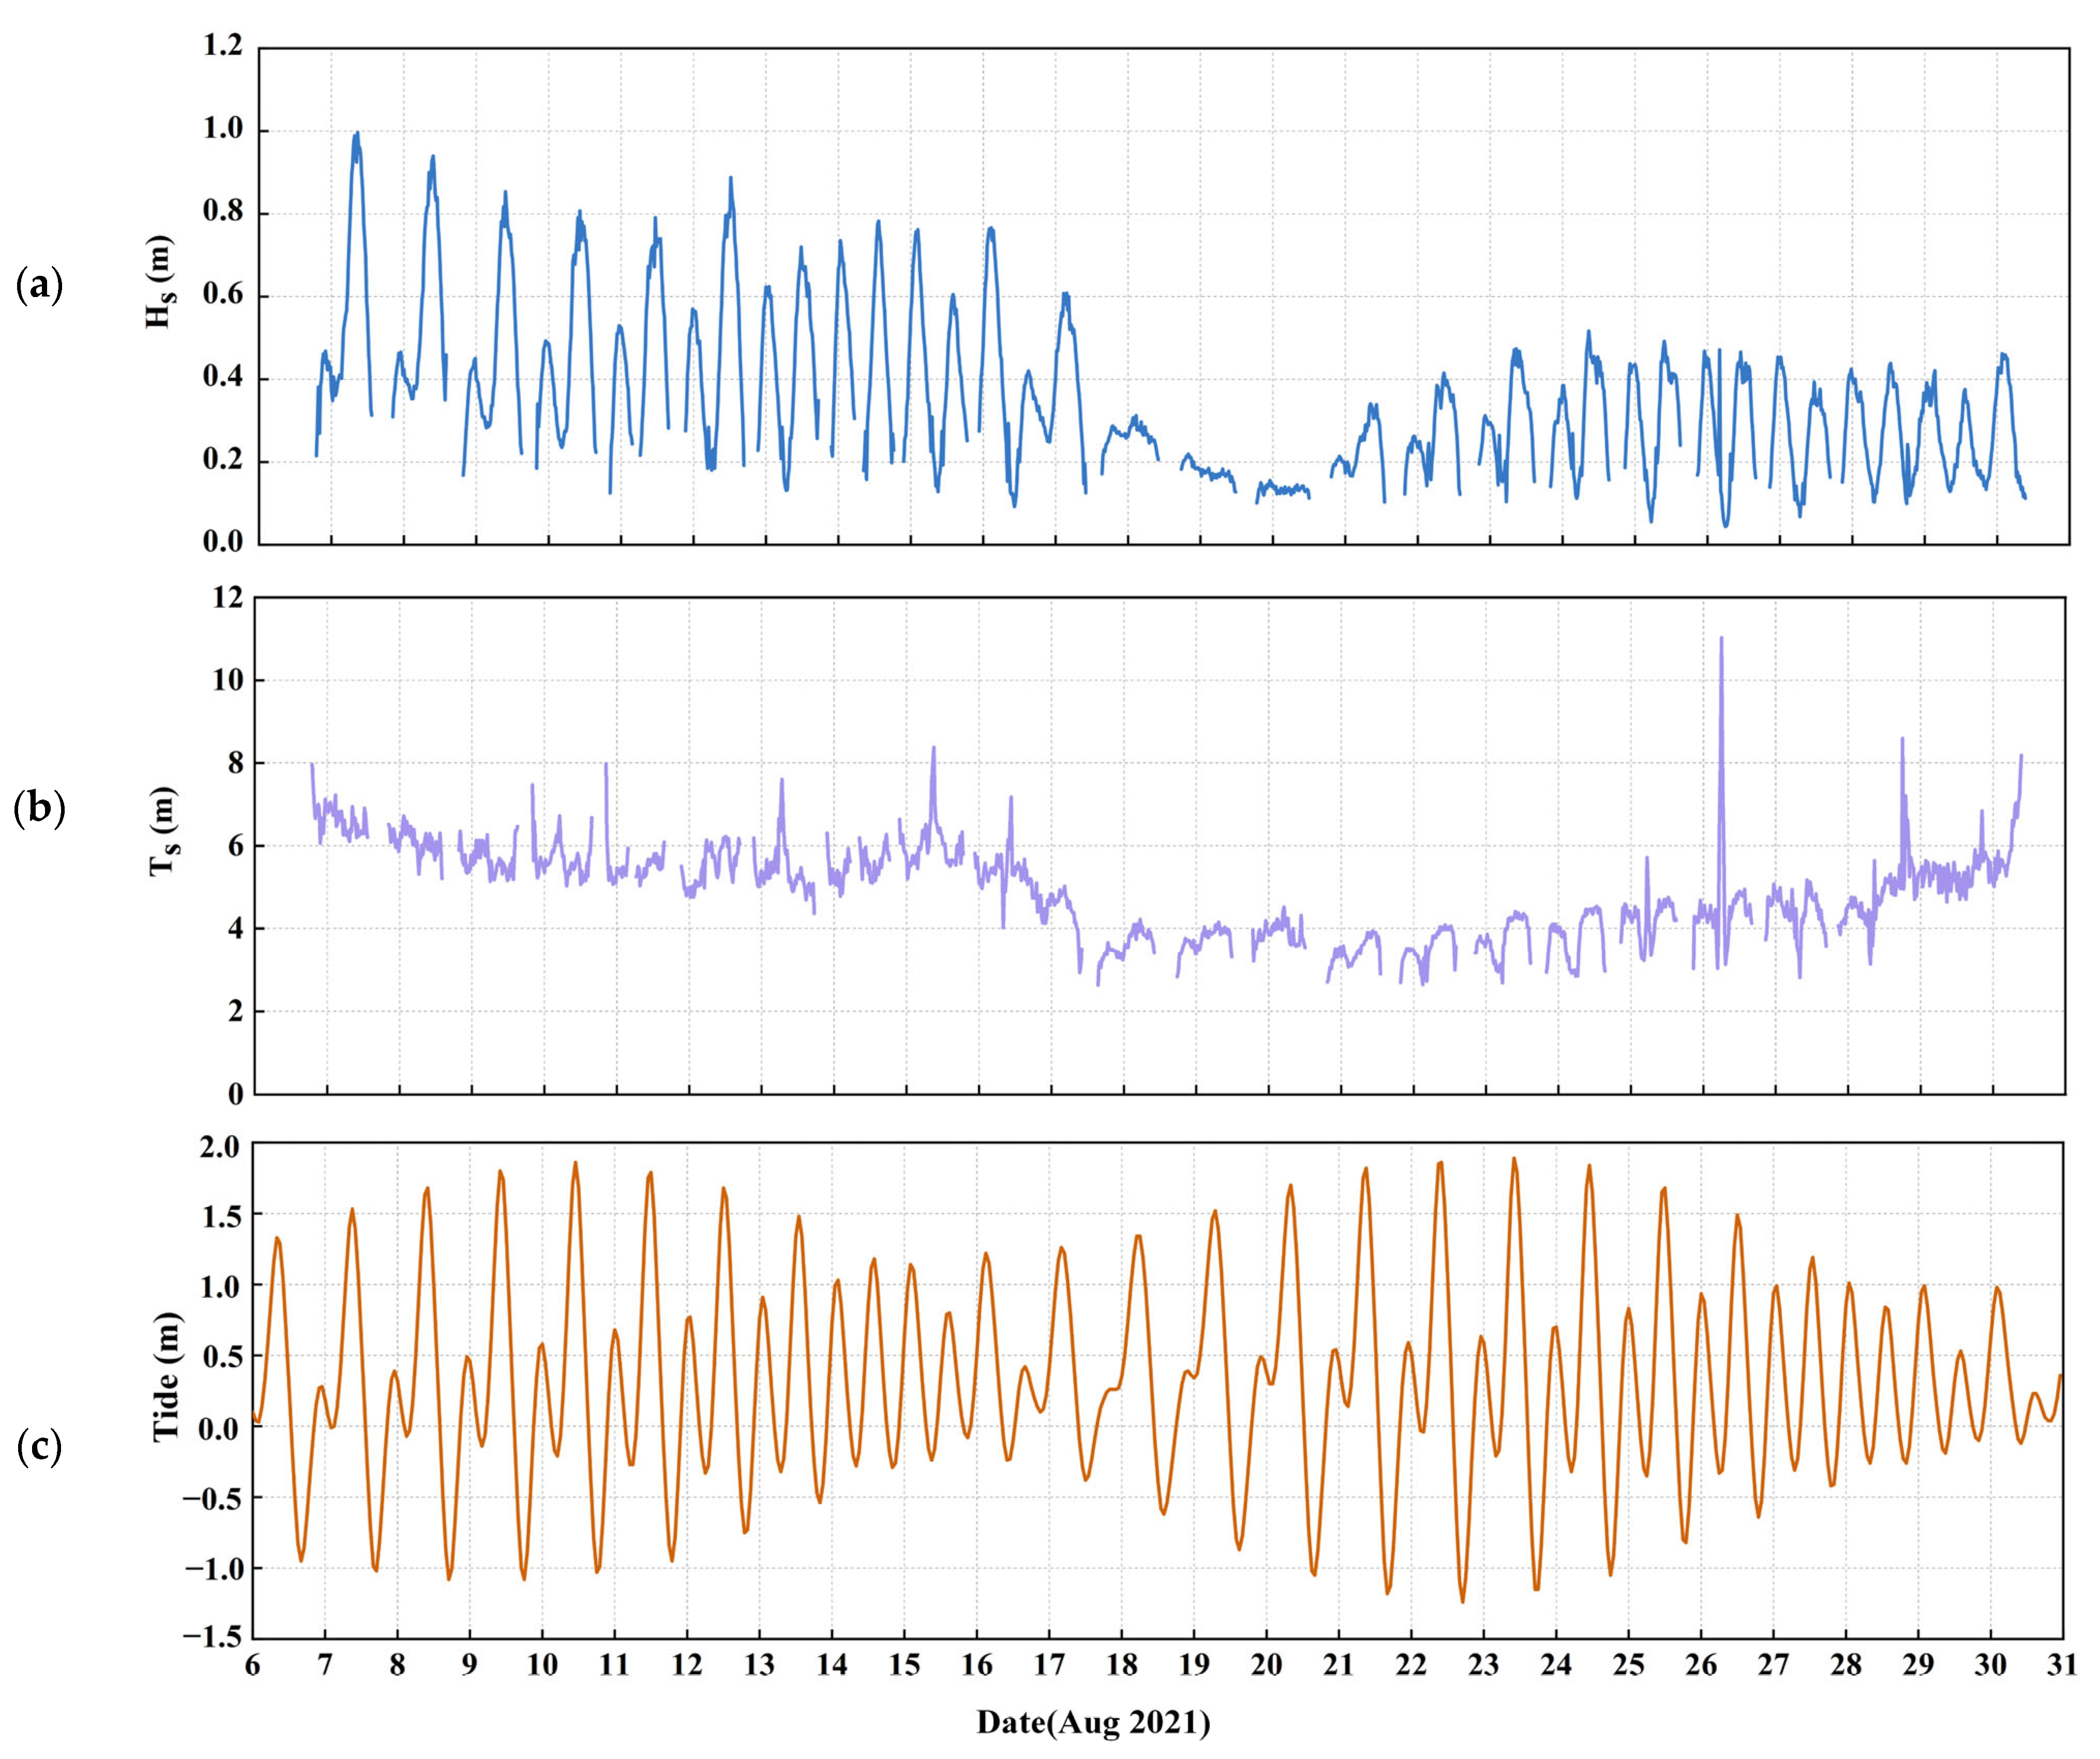Click date tick 9 on the bottom axis
This screenshot has width=2100, height=1759.
469,1665
